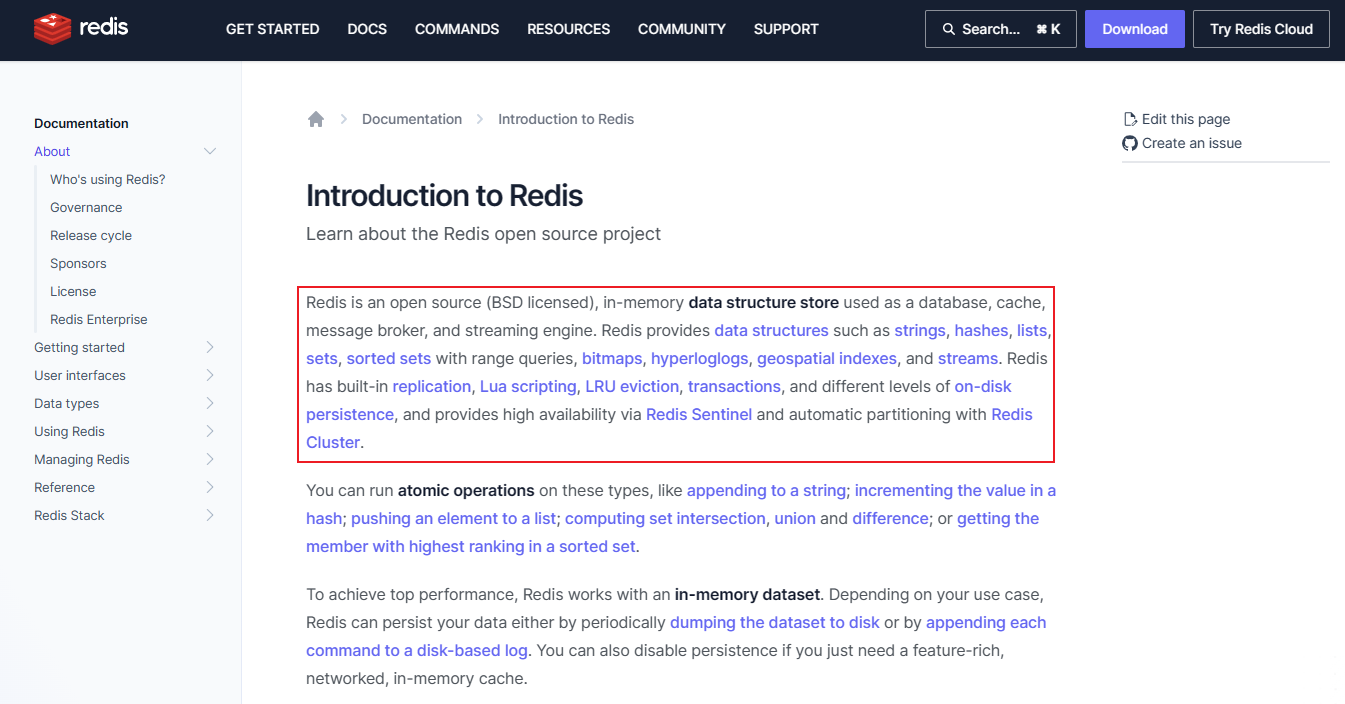Follow the bitmaps link
The image size is (1345, 704).
pos(612,358)
